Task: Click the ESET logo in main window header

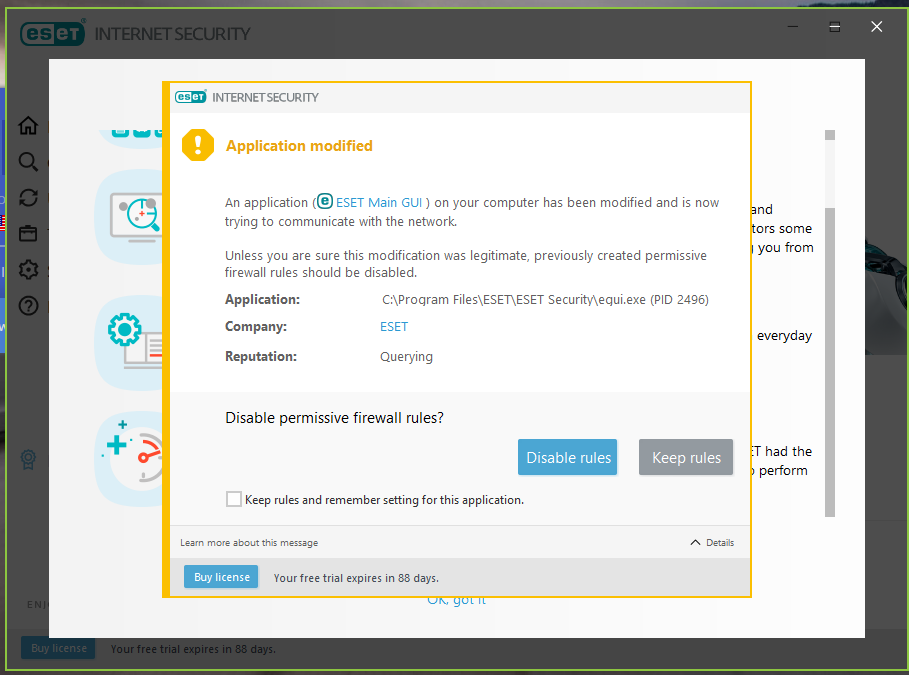Action: click(x=53, y=33)
